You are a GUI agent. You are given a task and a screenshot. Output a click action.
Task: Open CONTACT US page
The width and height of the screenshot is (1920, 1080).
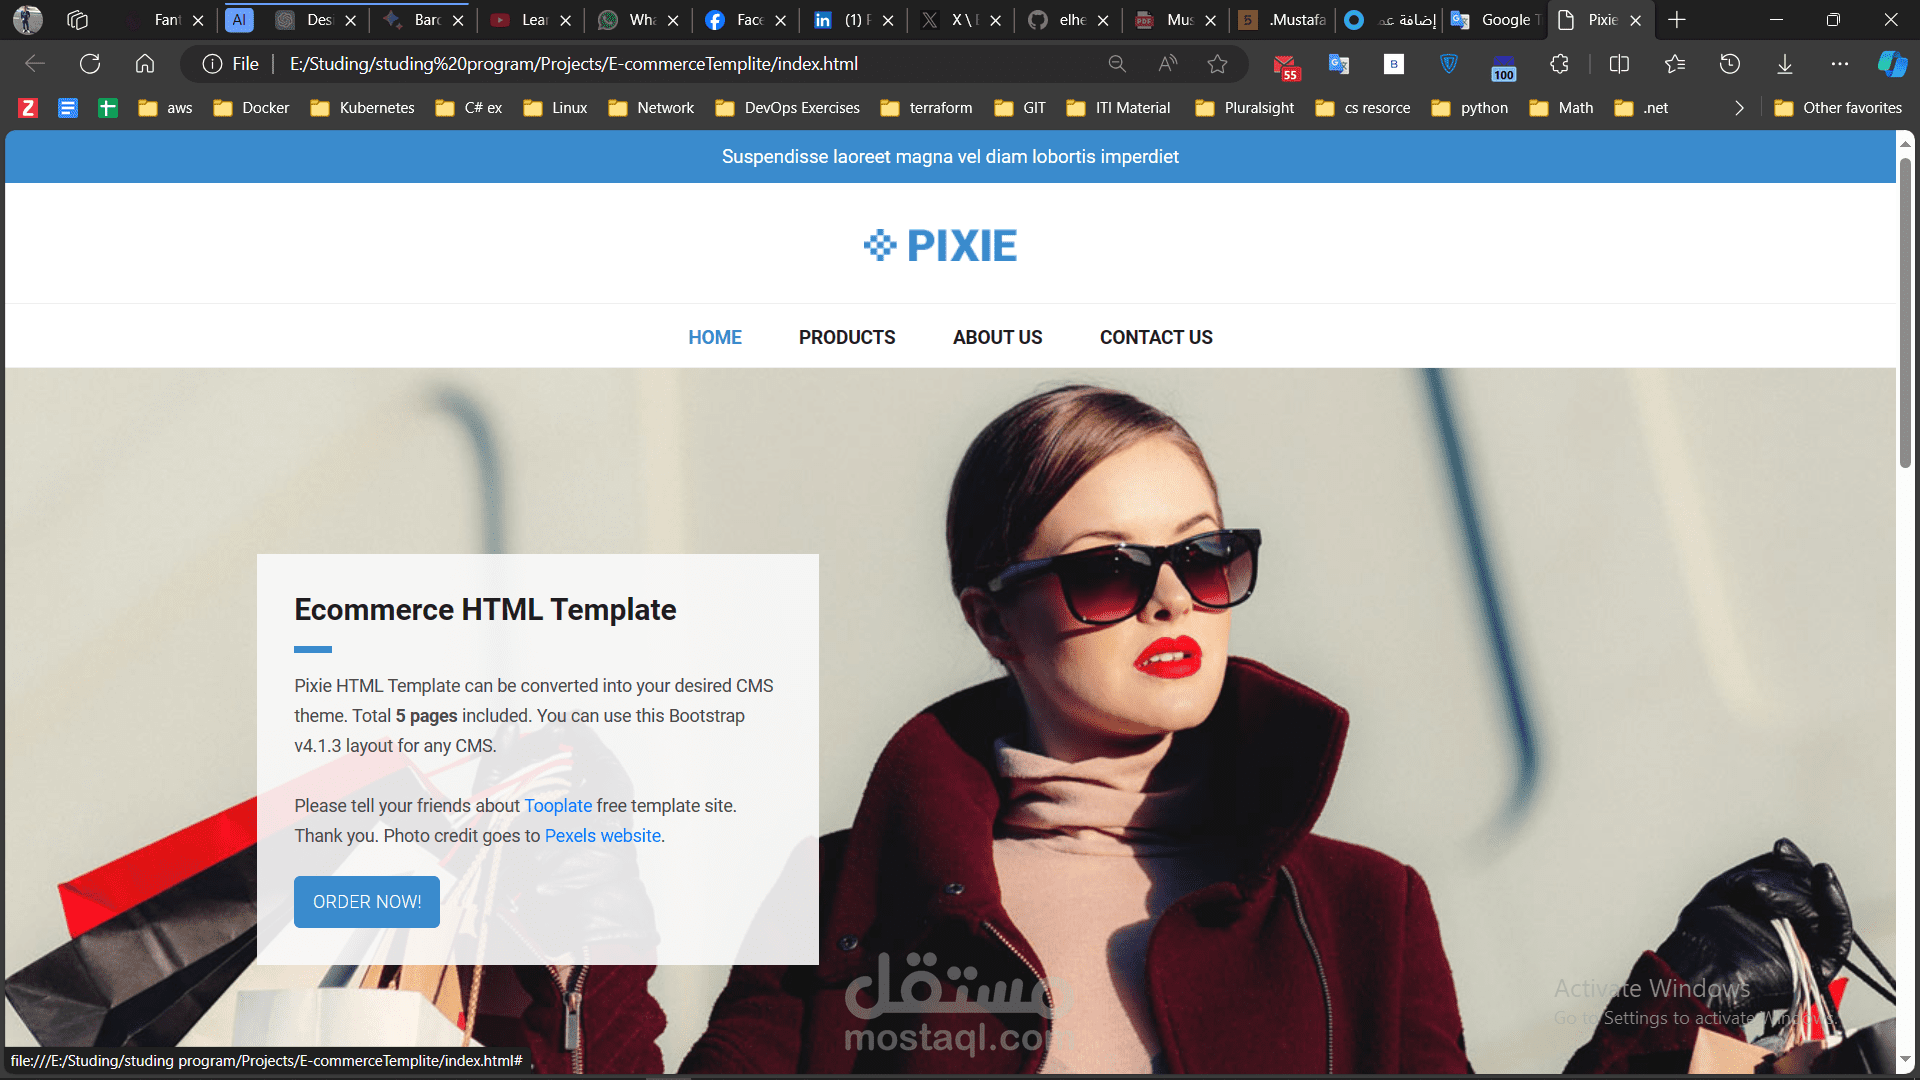[1156, 338]
